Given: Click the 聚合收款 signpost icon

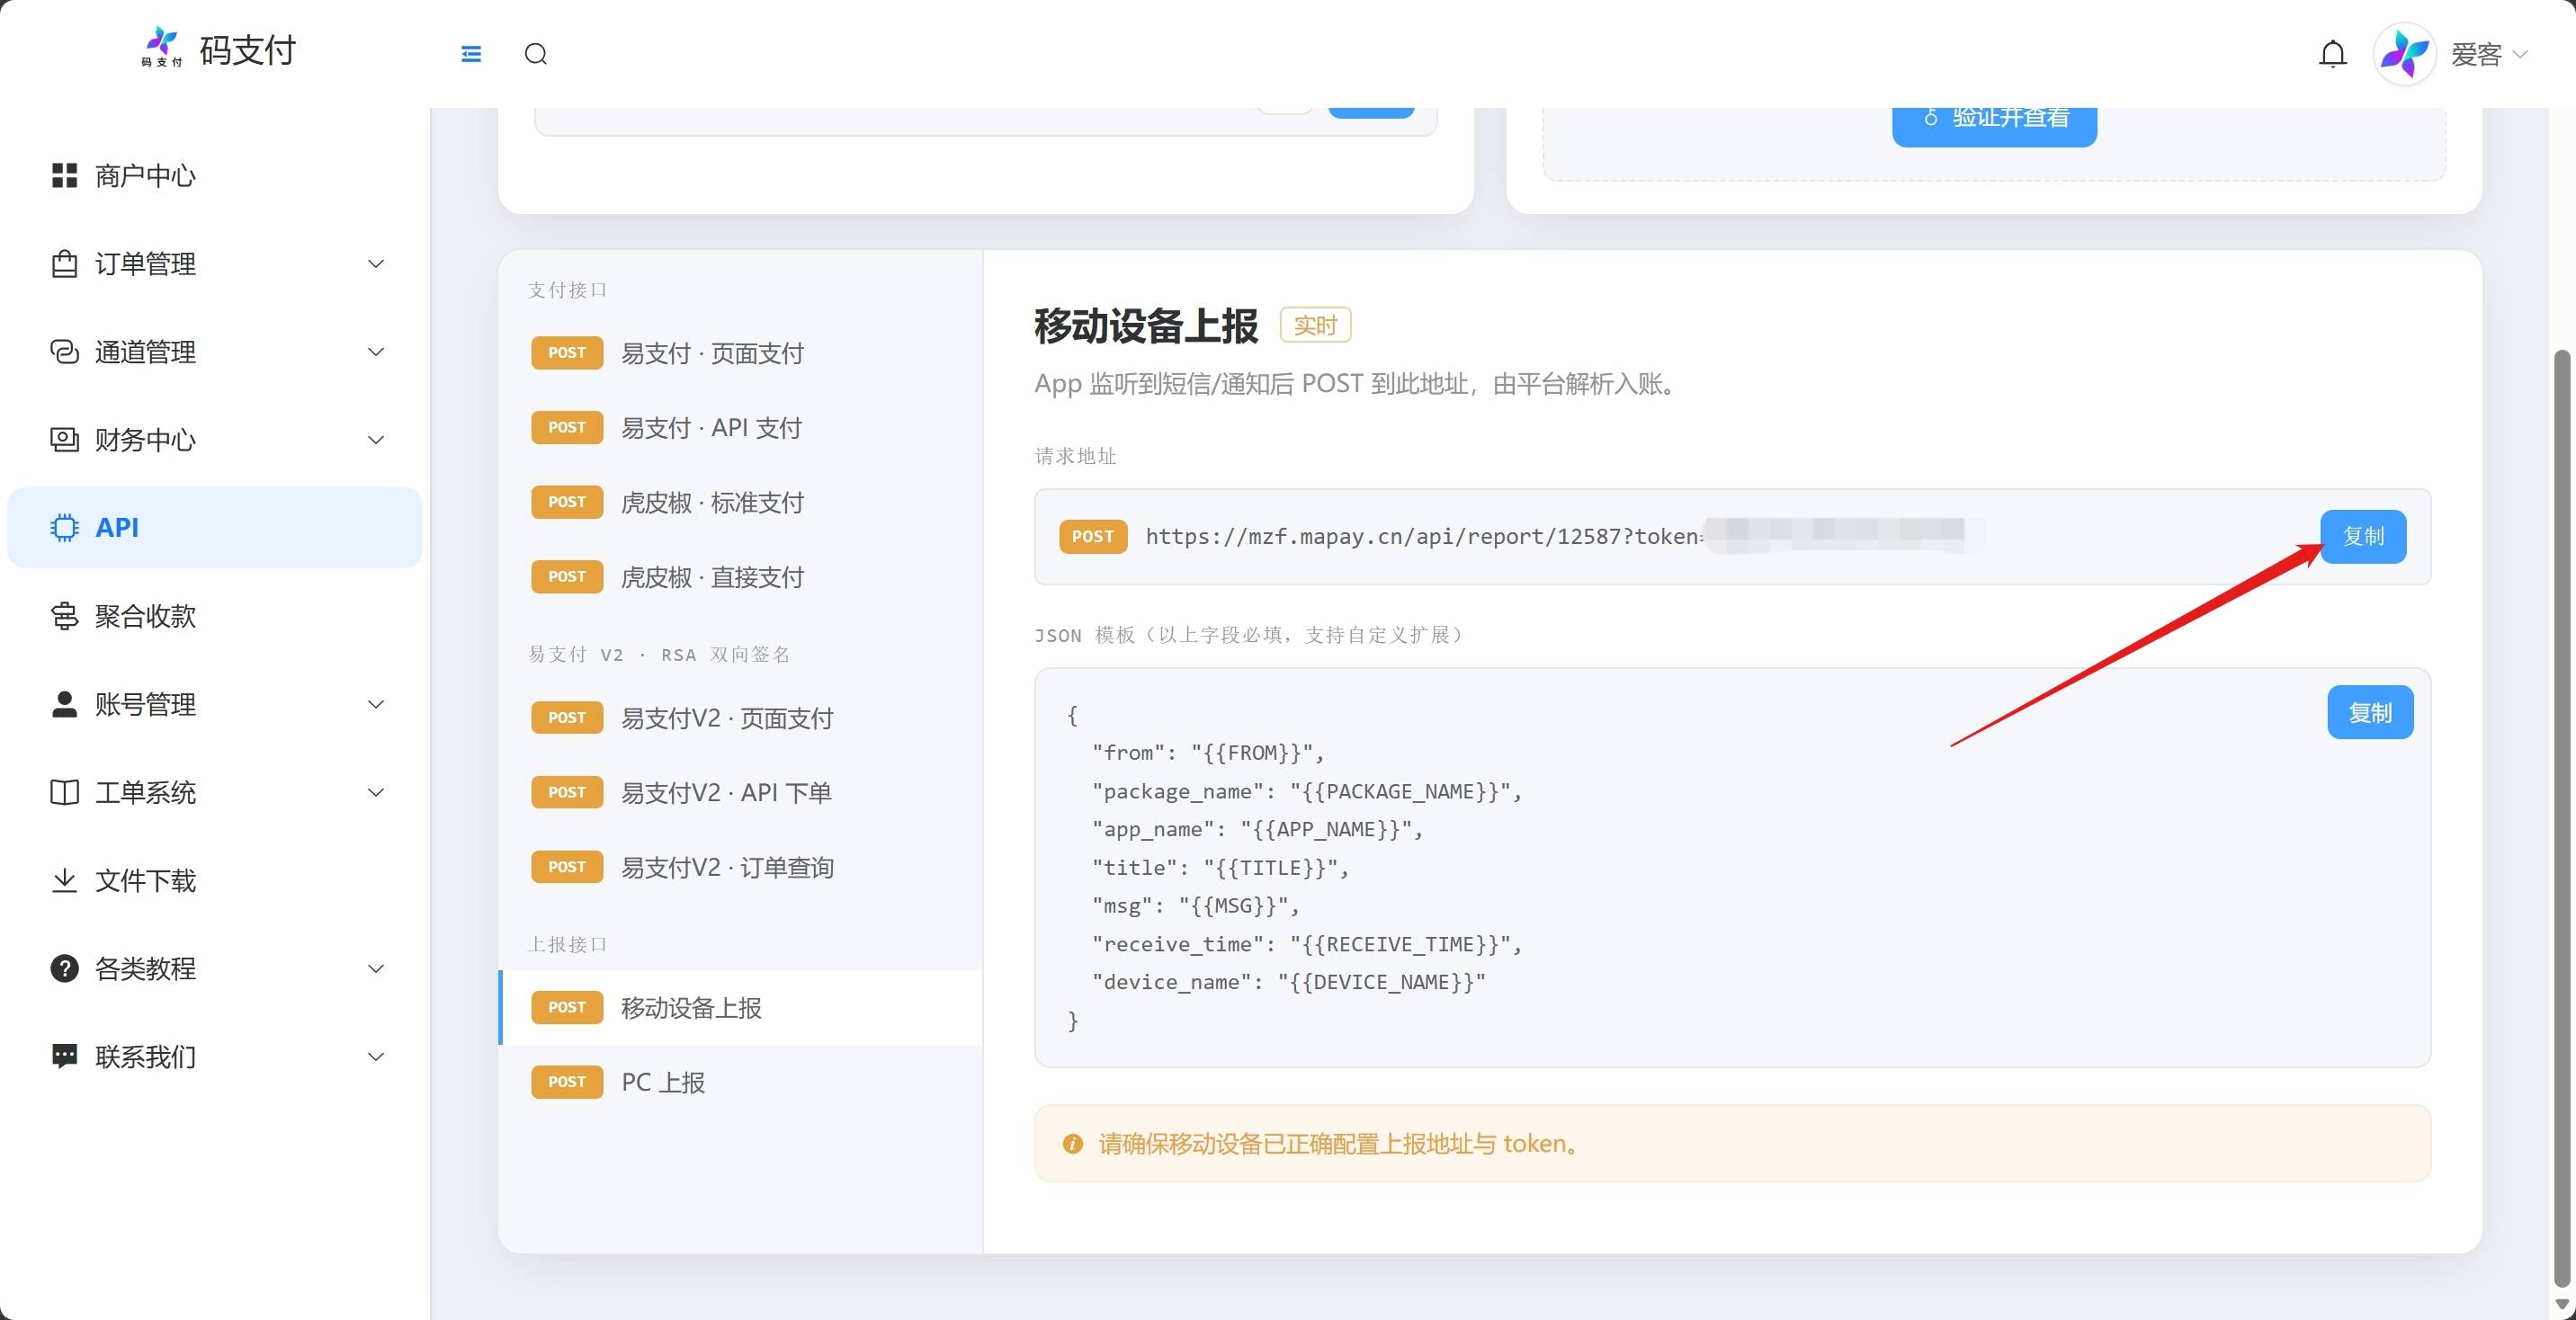Looking at the screenshot, I should [64, 616].
